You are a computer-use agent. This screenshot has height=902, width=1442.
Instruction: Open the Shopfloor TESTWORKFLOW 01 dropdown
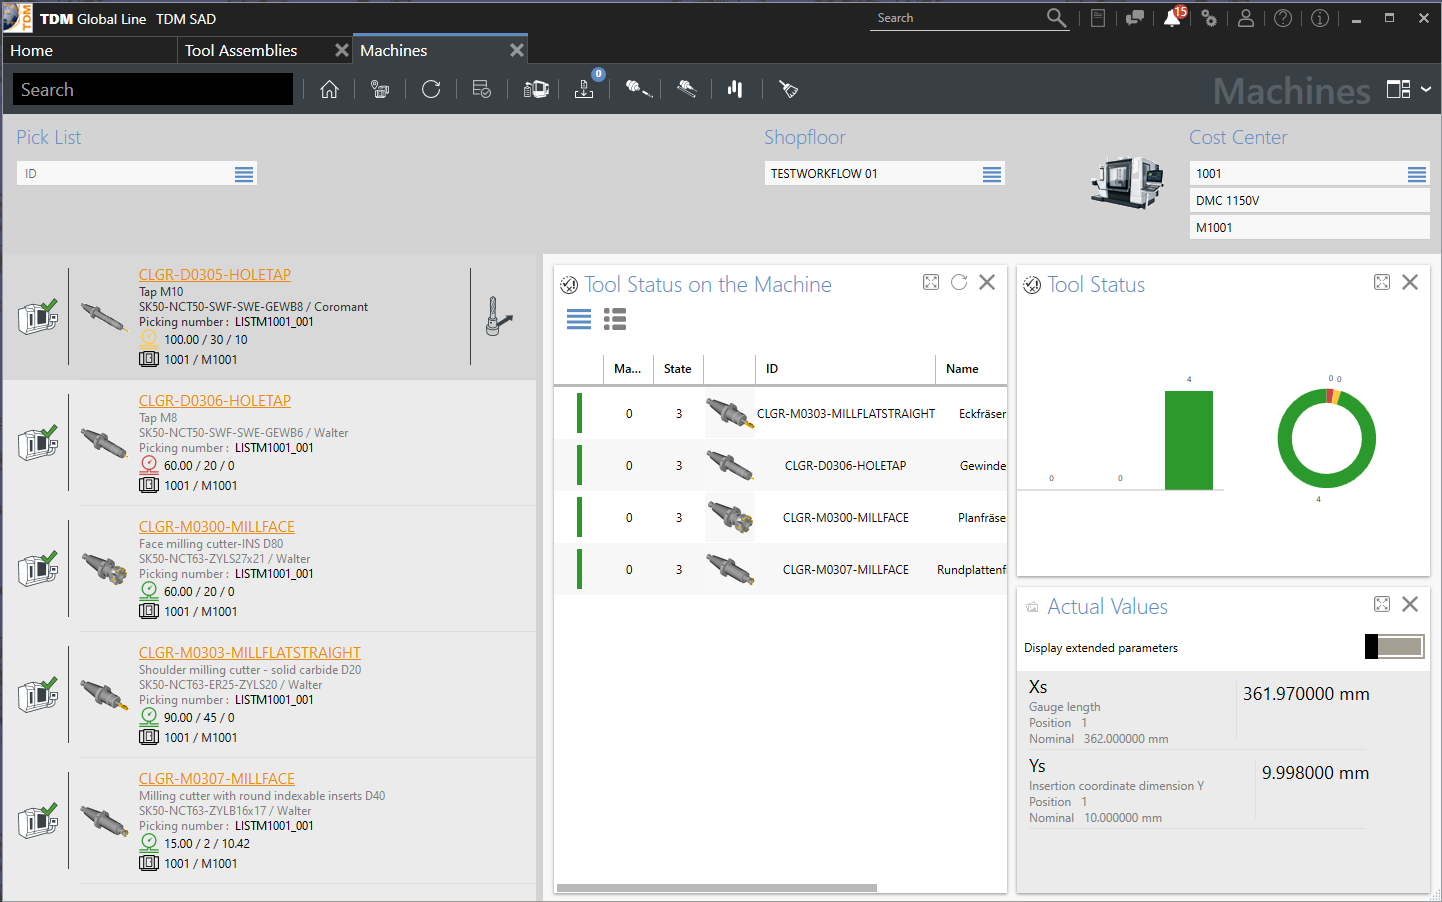[991, 174]
